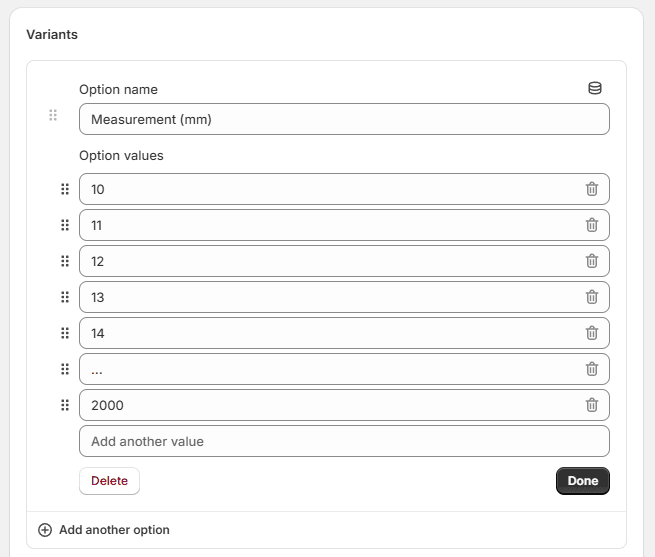Click the trash icon next to 2000
Viewport: 655px width, 557px height.
[x=592, y=405]
